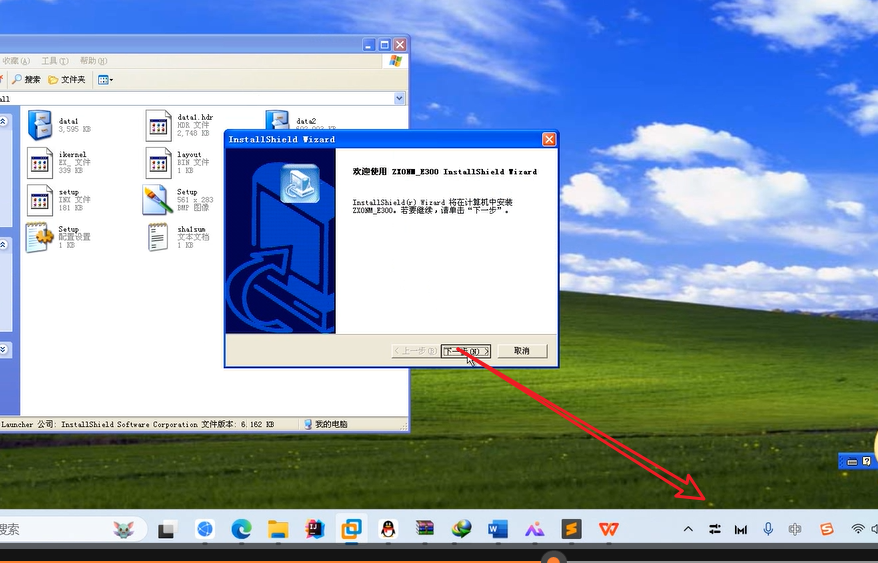The height and width of the screenshot is (563, 878).
Task: Open the blue globe browser on taskbar
Action: click(204, 529)
